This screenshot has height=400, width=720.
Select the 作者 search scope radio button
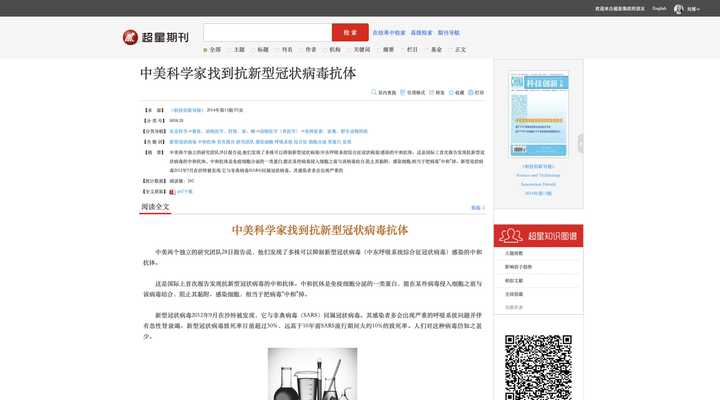coord(301,50)
